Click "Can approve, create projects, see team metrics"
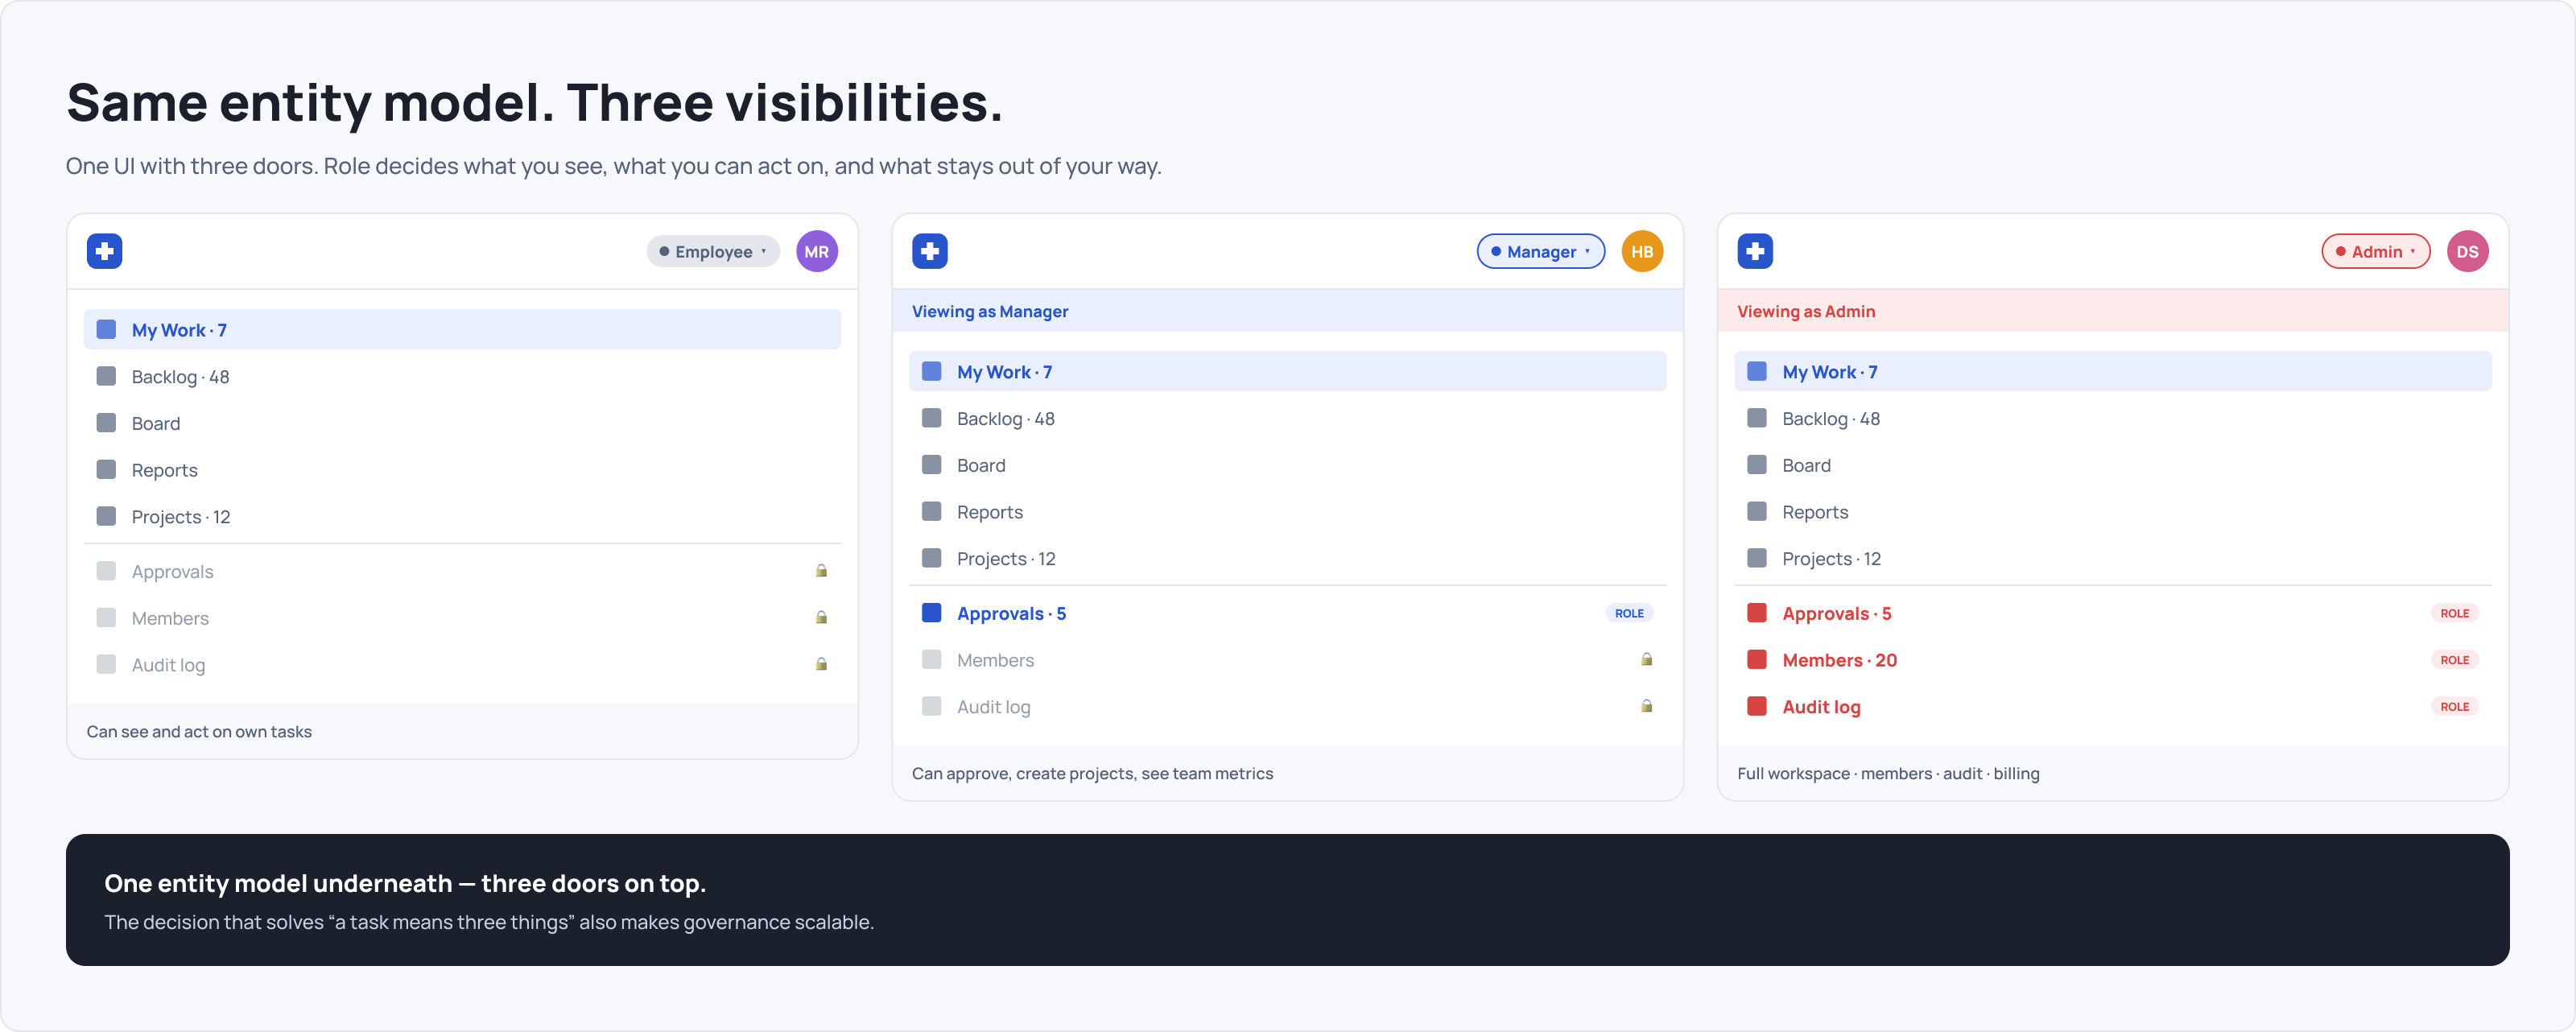2576x1032 pixels. [1092, 774]
